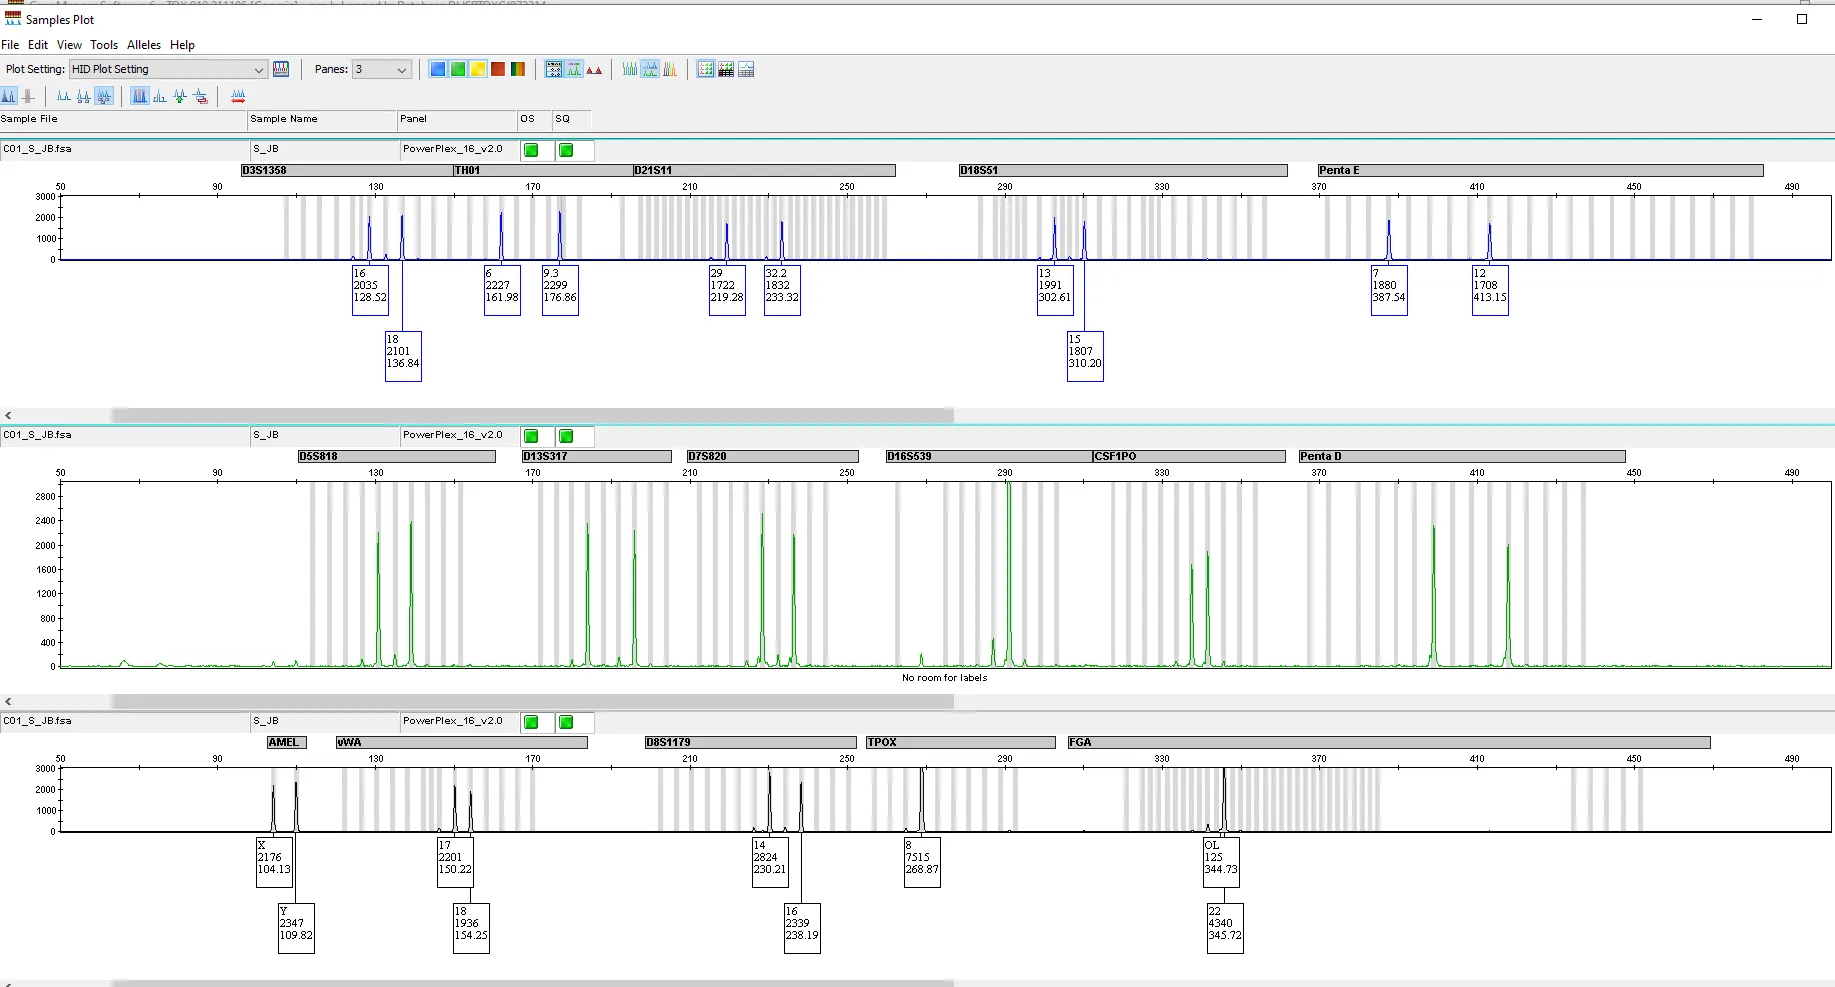The image size is (1835, 987).
Task: Open the Panes count dropdown
Action: click(x=382, y=69)
